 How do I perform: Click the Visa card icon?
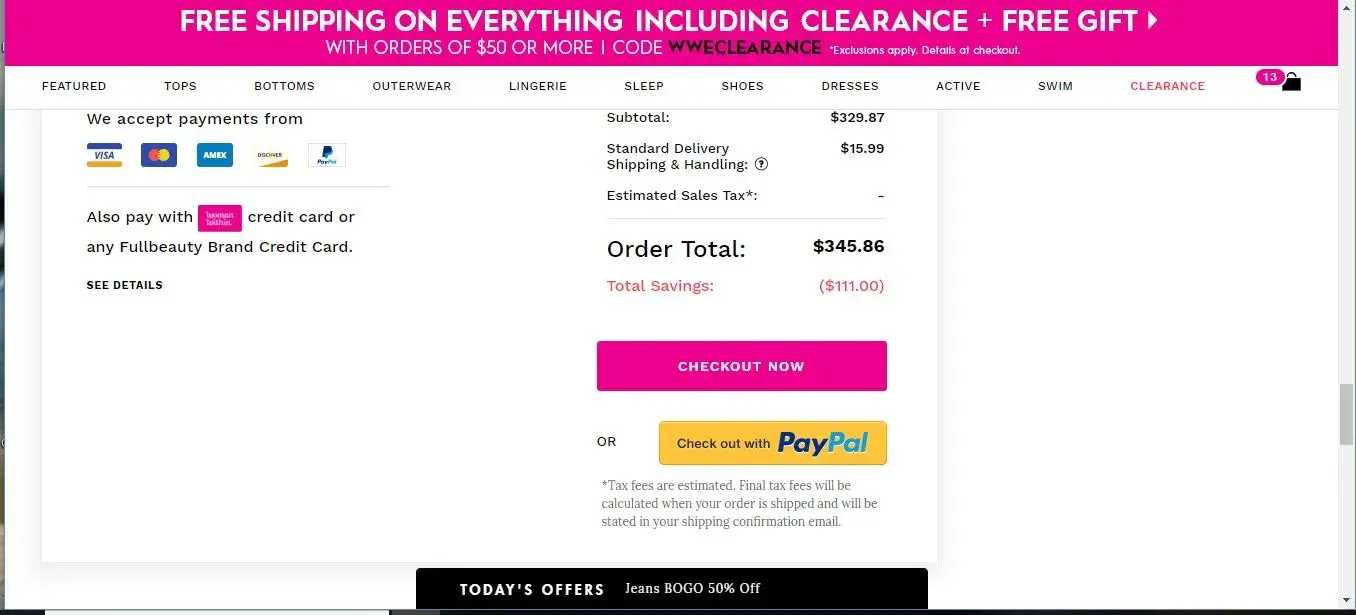[104, 155]
